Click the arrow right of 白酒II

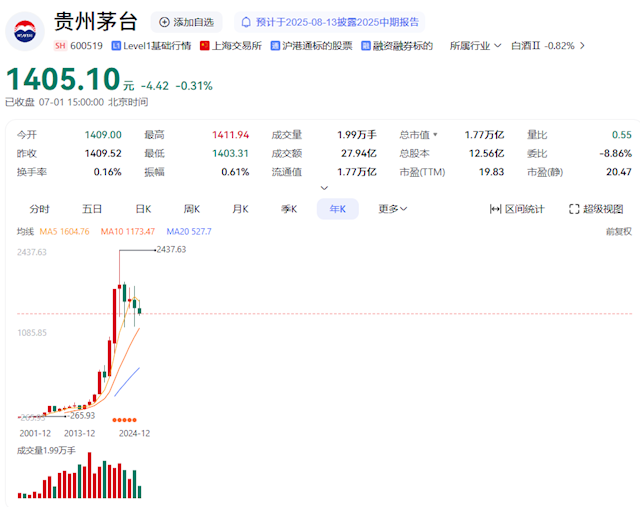(582, 46)
